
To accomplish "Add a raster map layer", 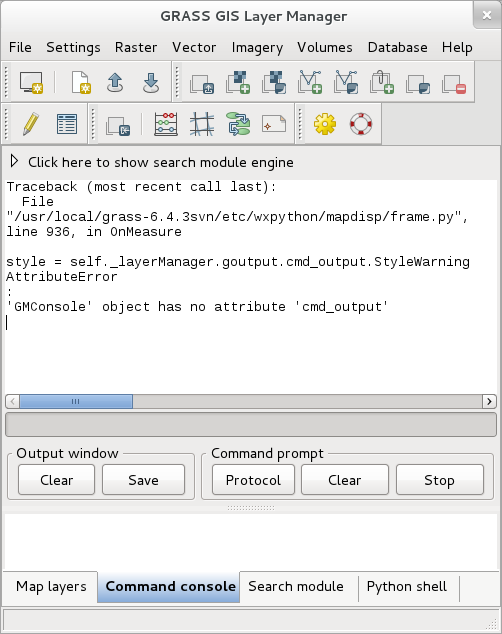I will tap(238, 83).
